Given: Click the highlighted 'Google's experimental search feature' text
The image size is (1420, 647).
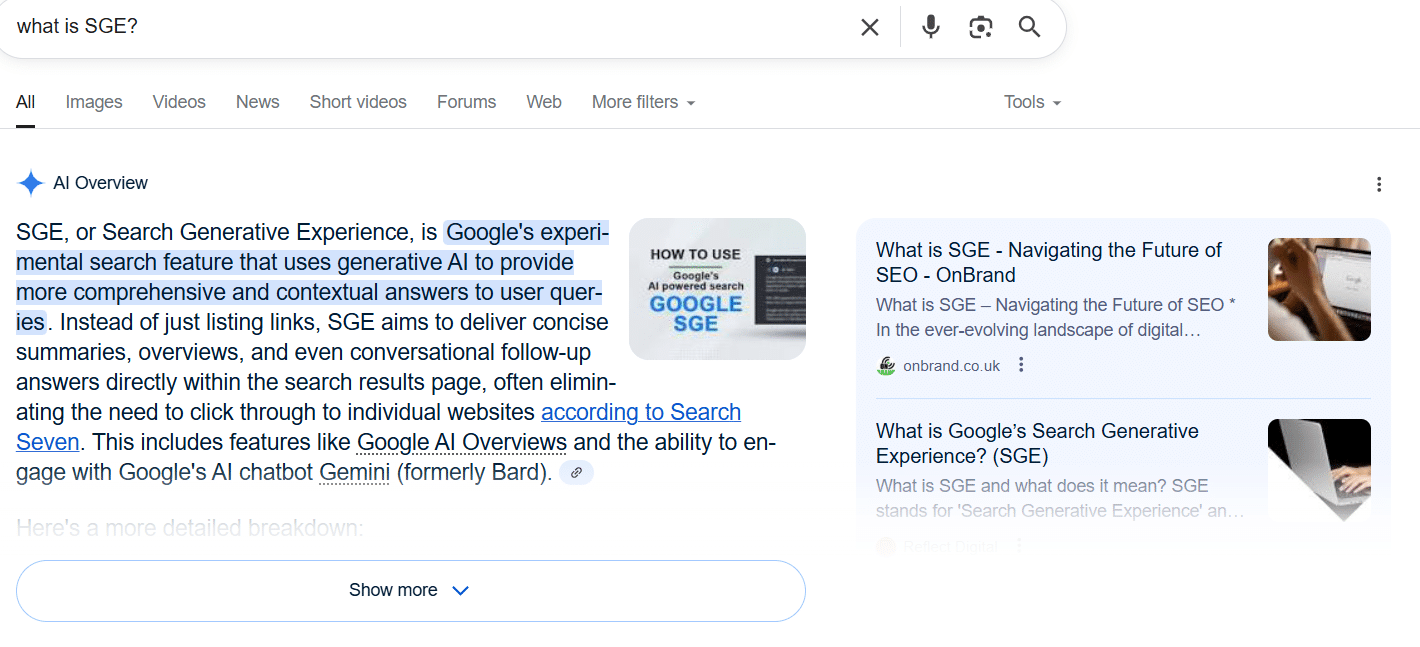Looking at the screenshot, I should (x=310, y=277).
